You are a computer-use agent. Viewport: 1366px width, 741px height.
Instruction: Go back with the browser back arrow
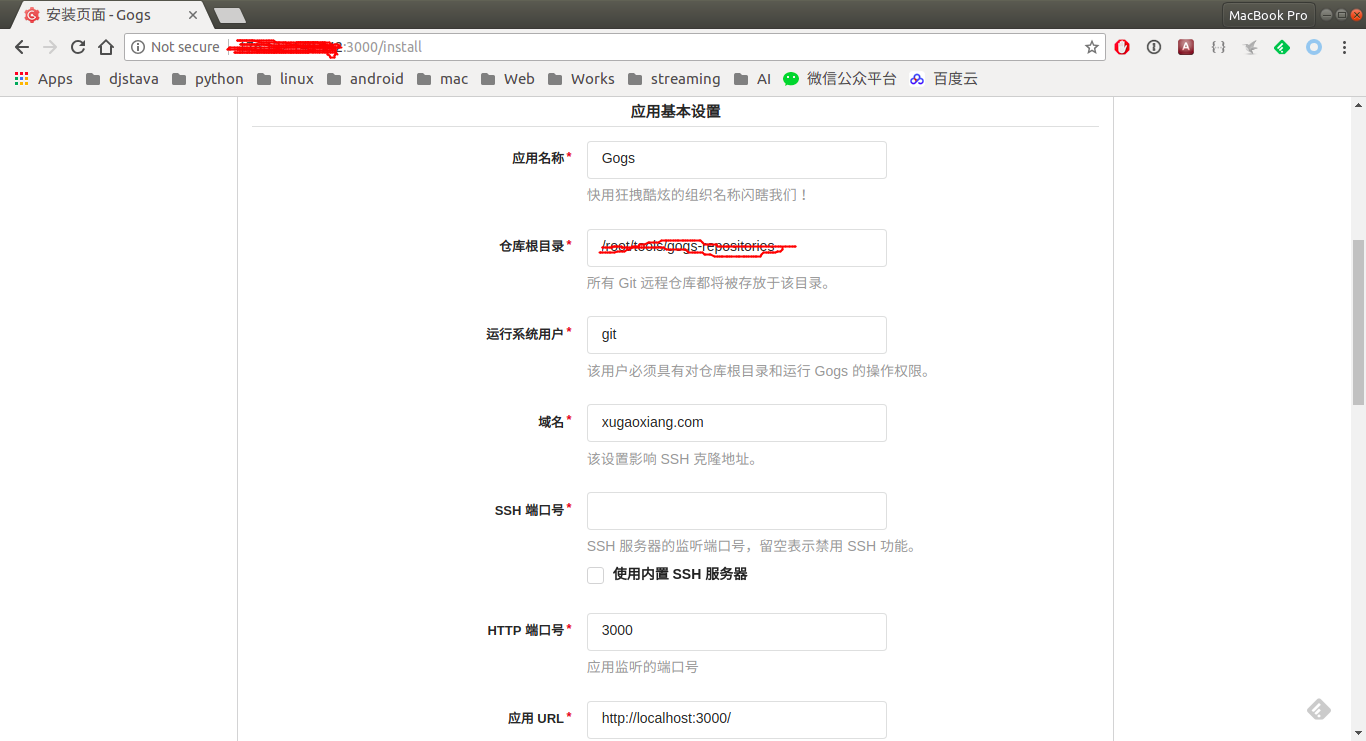pos(22,47)
